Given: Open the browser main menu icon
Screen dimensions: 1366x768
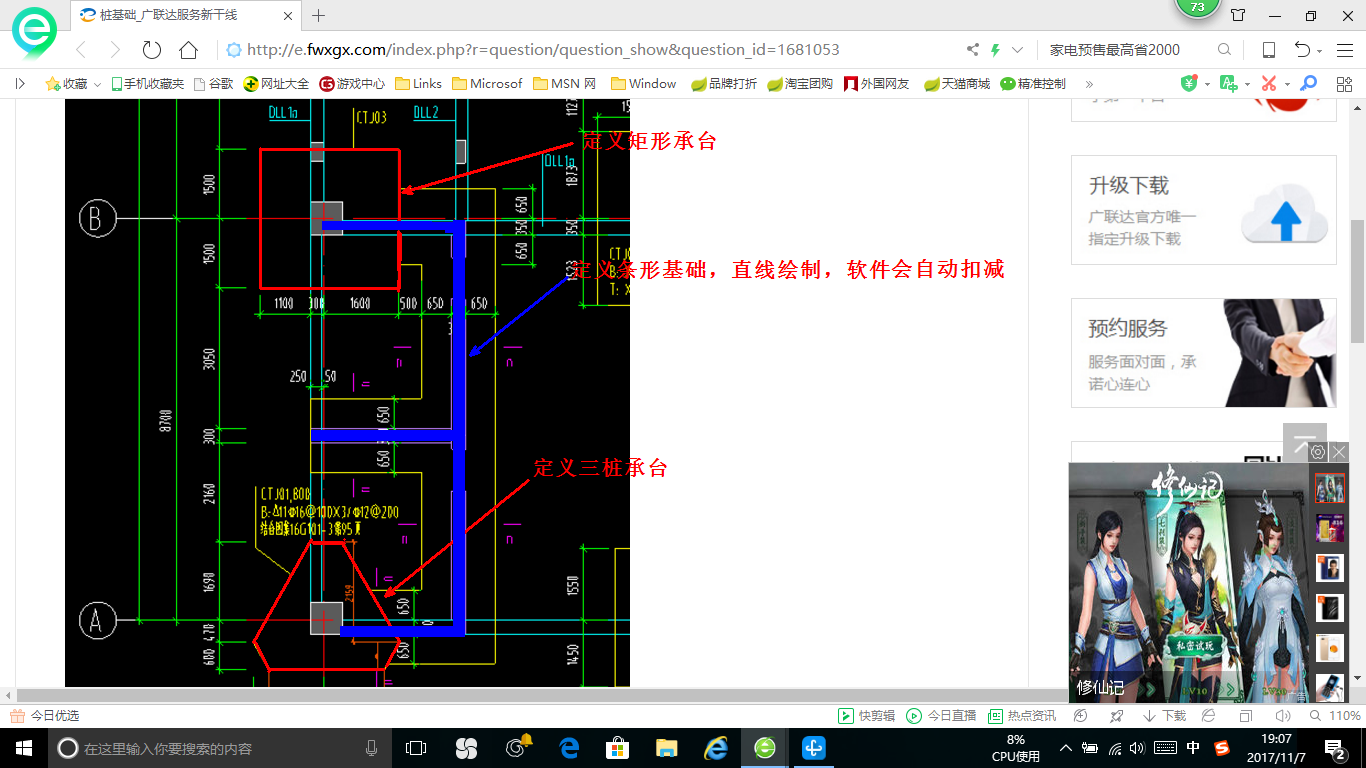Looking at the screenshot, I should [x=1345, y=49].
